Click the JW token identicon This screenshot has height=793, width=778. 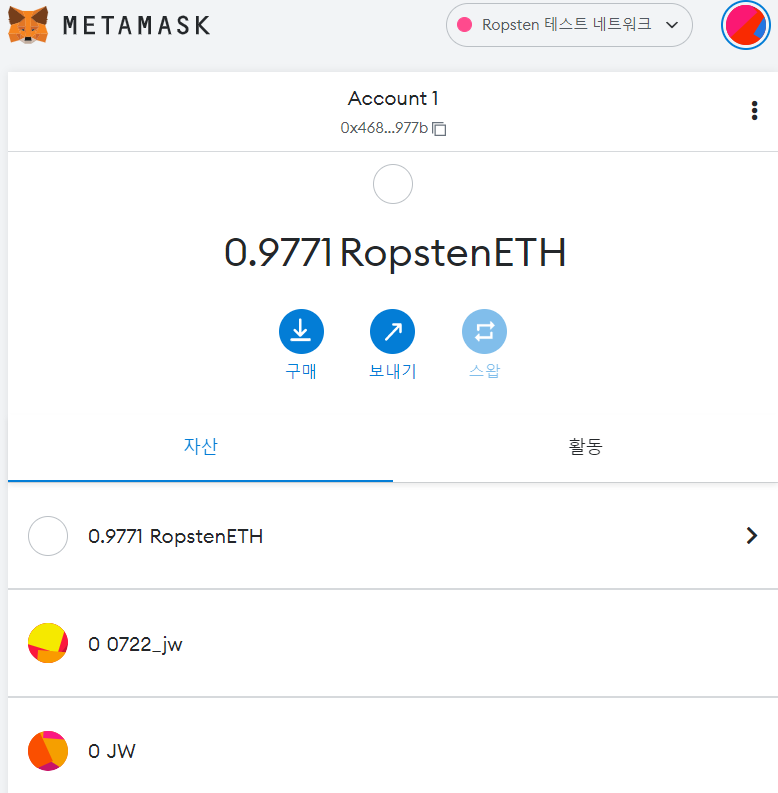(x=48, y=751)
